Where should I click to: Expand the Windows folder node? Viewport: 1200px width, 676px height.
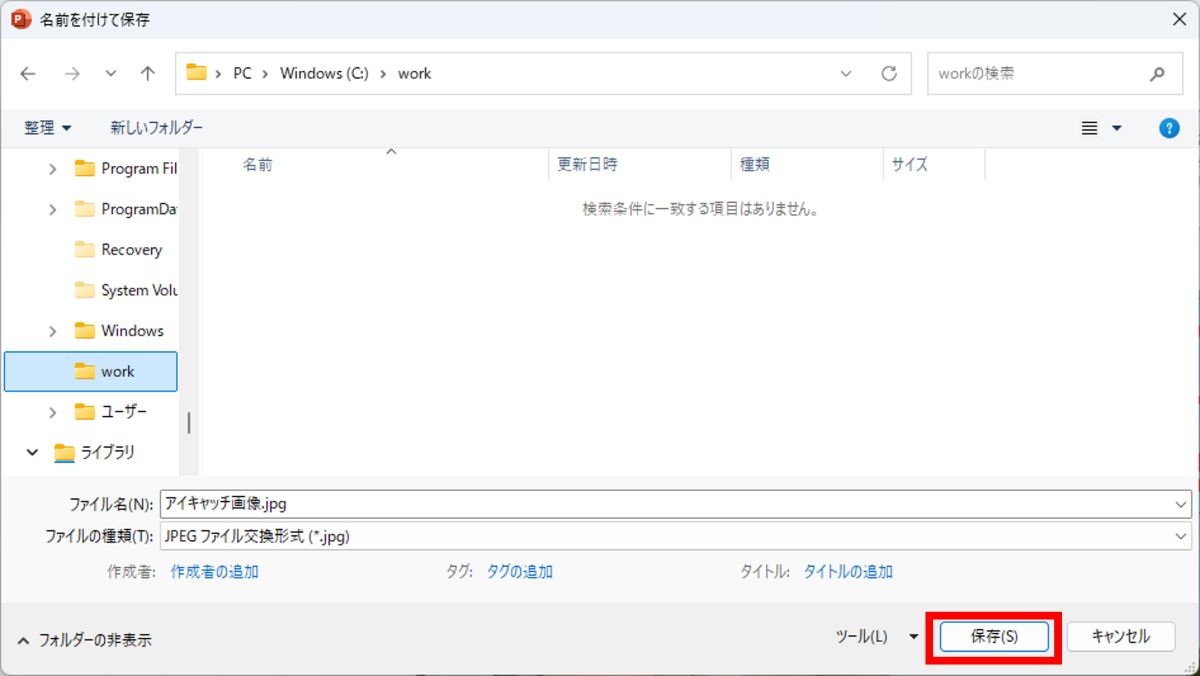coord(53,331)
